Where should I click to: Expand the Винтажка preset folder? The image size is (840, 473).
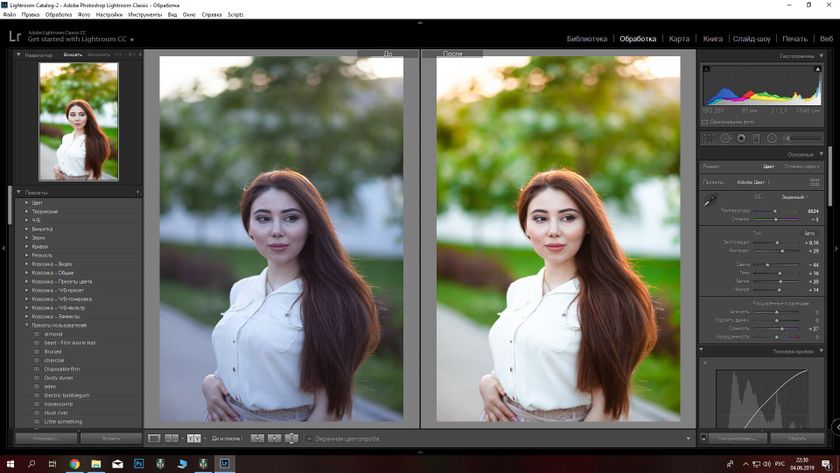pyautogui.click(x=27, y=229)
